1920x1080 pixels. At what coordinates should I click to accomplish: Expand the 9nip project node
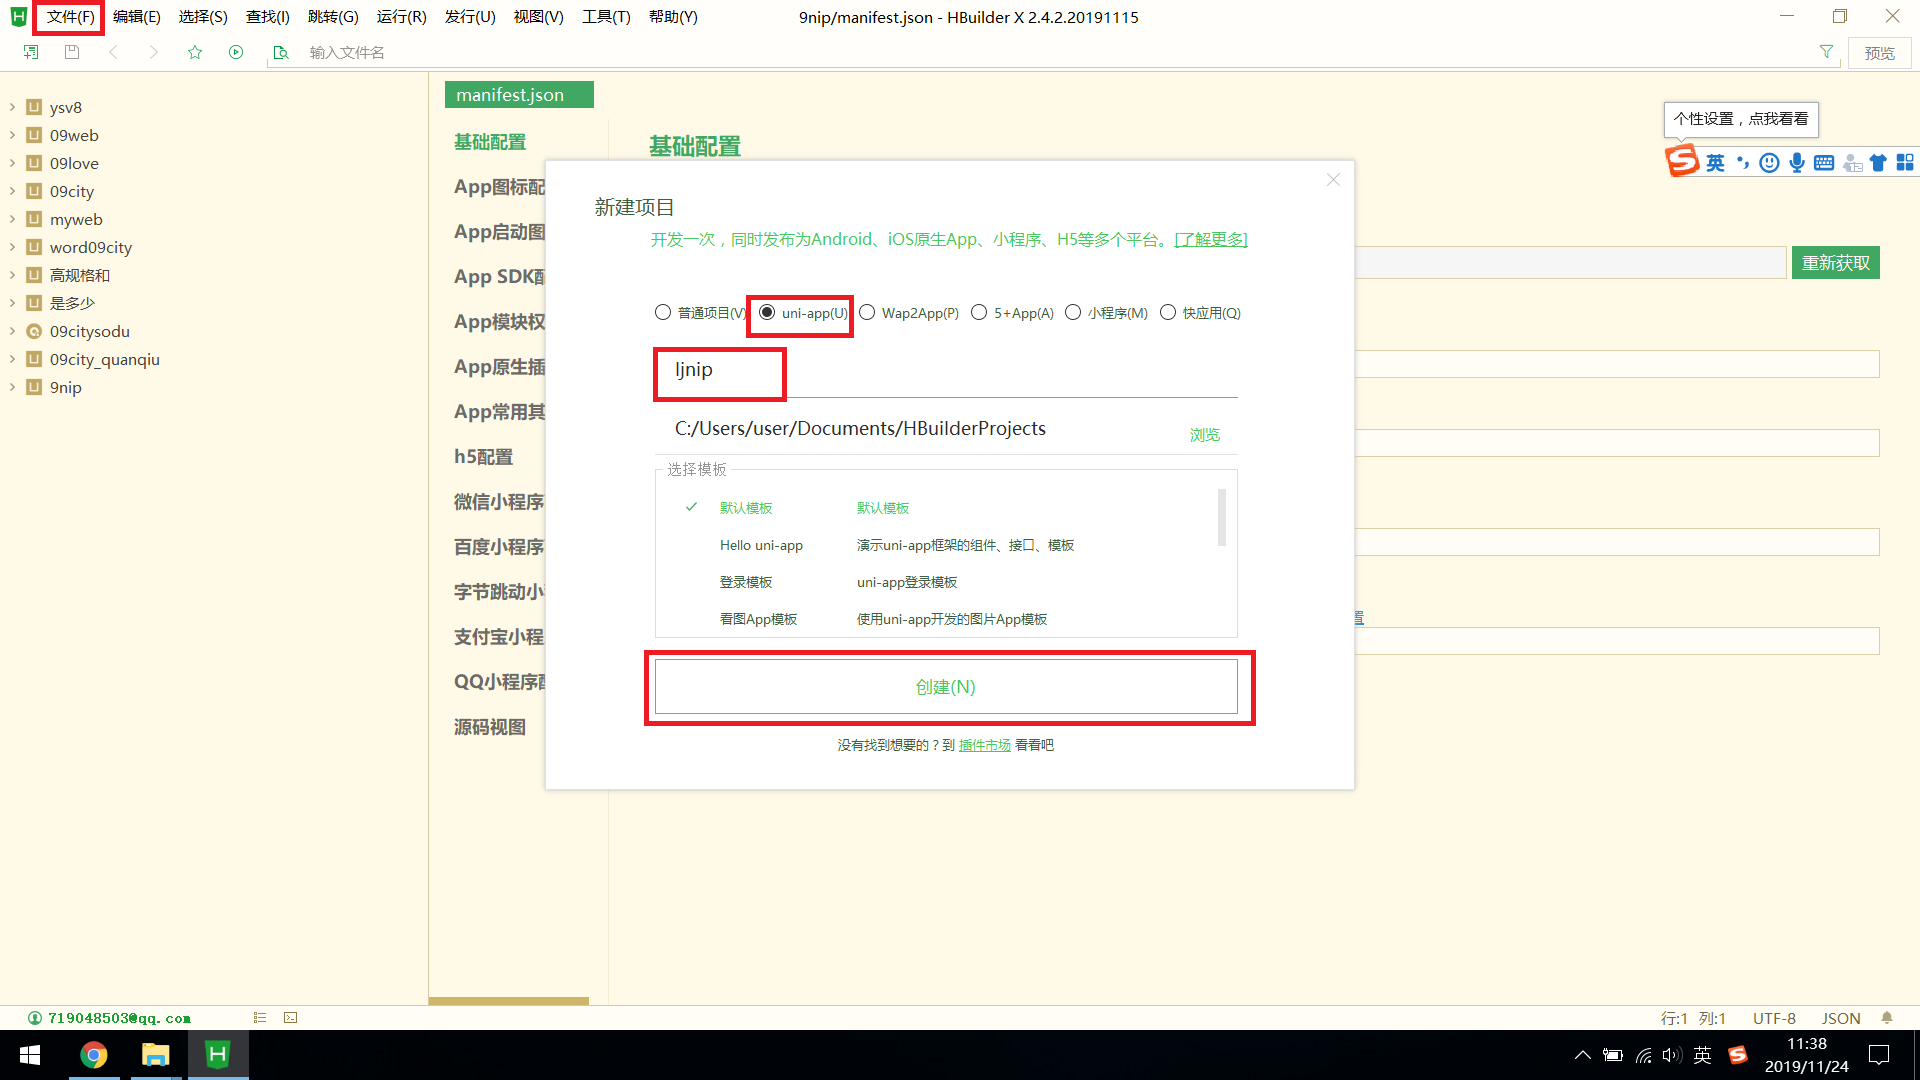(x=12, y=387)
